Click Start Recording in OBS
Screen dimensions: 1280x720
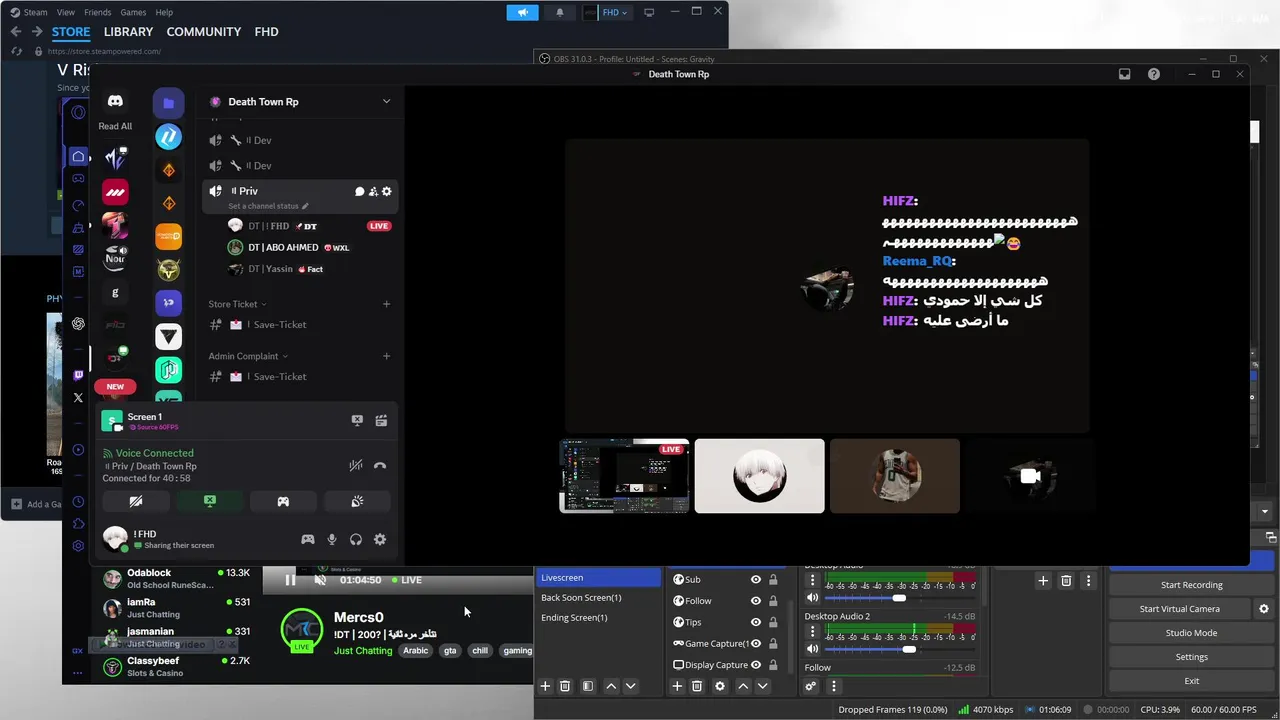[1191, 585]
